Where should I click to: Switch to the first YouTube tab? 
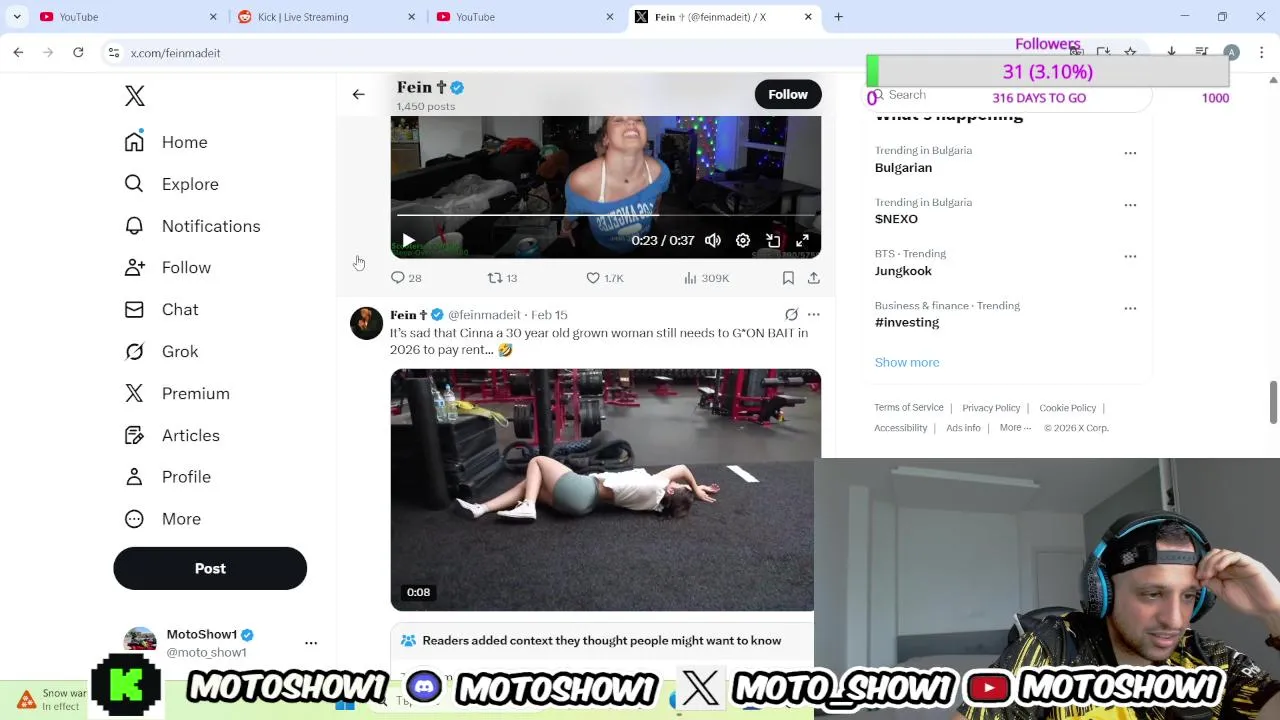128,17
